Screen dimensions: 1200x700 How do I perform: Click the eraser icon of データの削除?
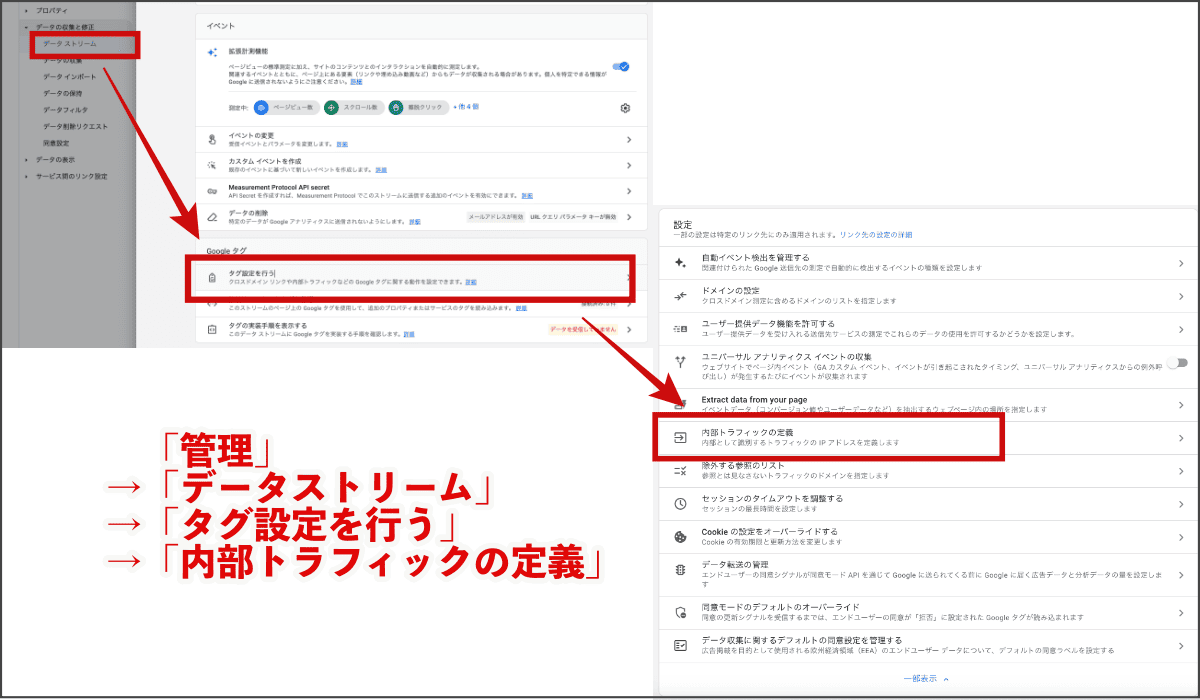tap(211, 216)
